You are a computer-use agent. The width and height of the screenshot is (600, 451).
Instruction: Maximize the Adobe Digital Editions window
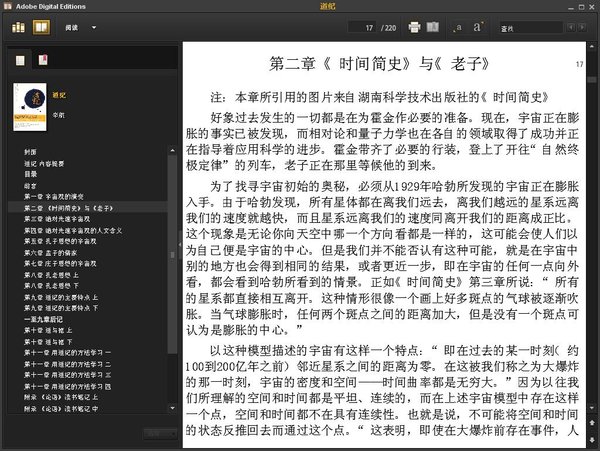581,7
